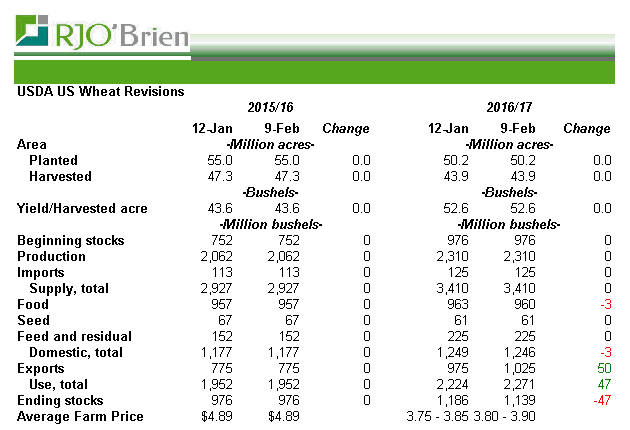Select the Production row label

pos(52,257)
